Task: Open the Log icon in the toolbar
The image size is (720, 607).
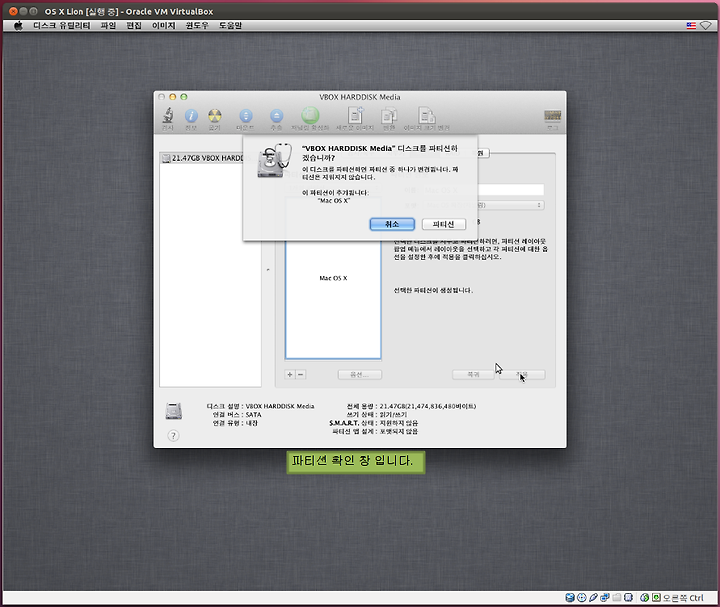Action: 552,115
